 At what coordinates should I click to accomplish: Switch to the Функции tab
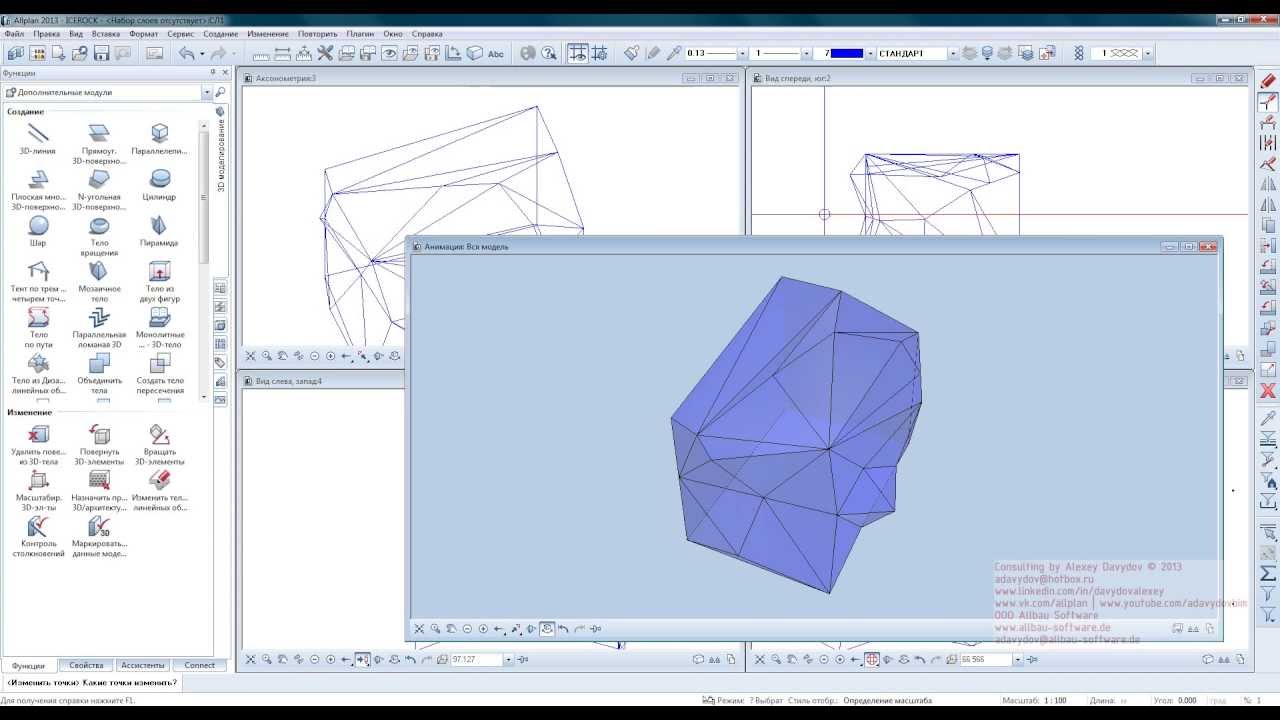tap(29, 665)
